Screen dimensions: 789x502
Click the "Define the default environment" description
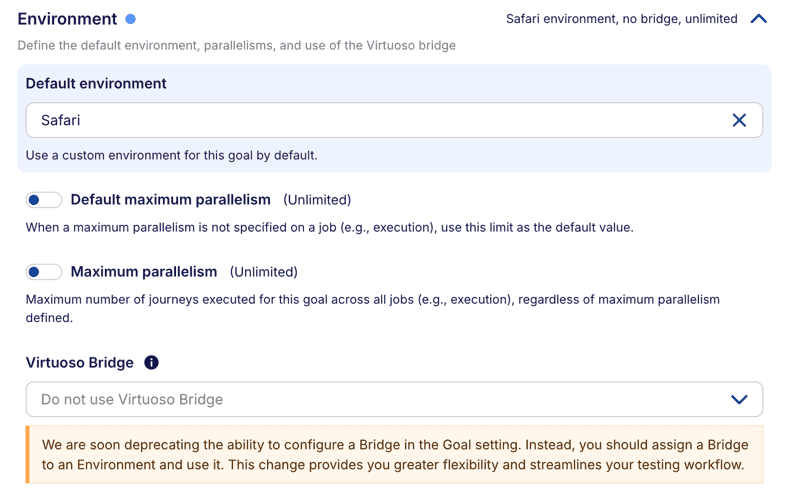pos(236,46)
